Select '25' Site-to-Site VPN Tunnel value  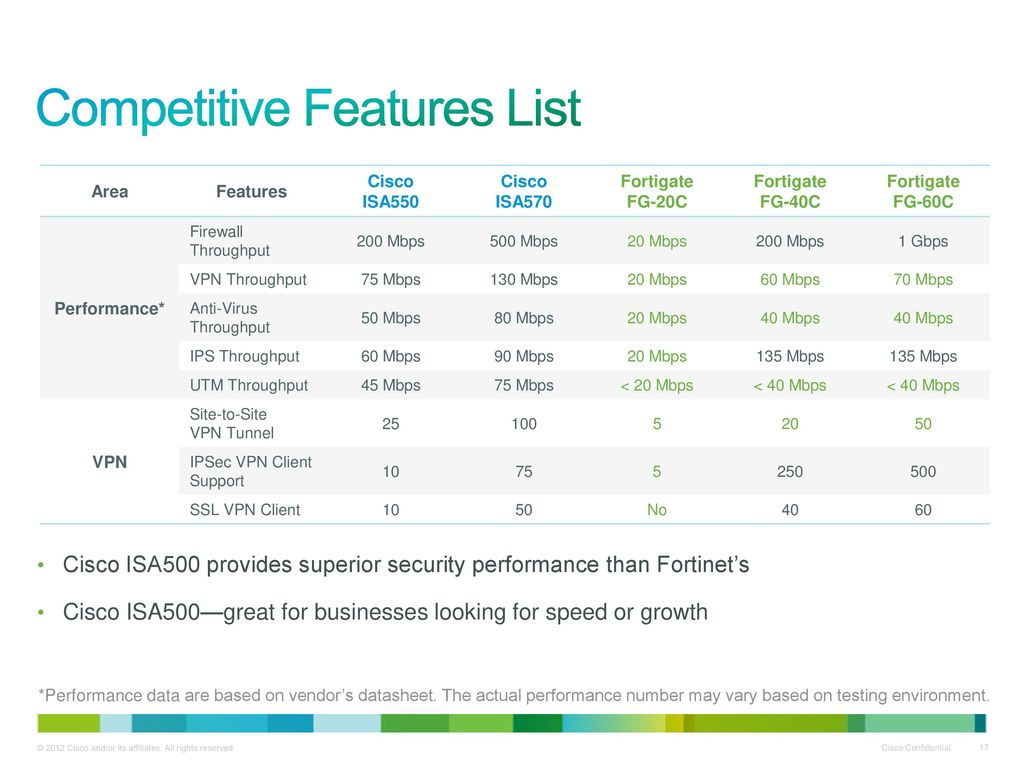click(391, 424)
